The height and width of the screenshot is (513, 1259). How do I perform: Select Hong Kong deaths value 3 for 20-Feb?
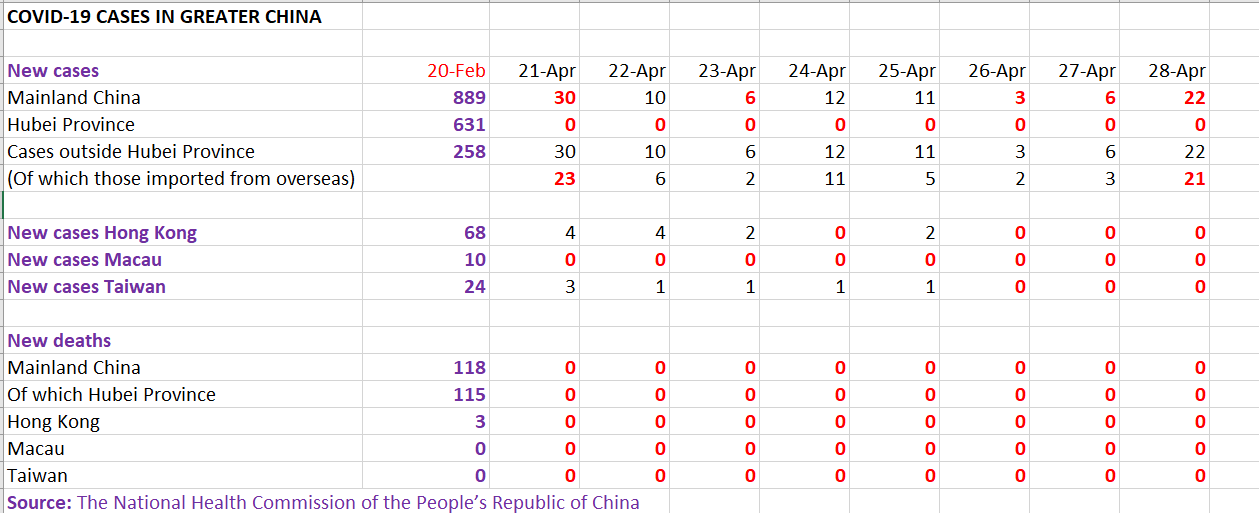[x=480, y=422]
